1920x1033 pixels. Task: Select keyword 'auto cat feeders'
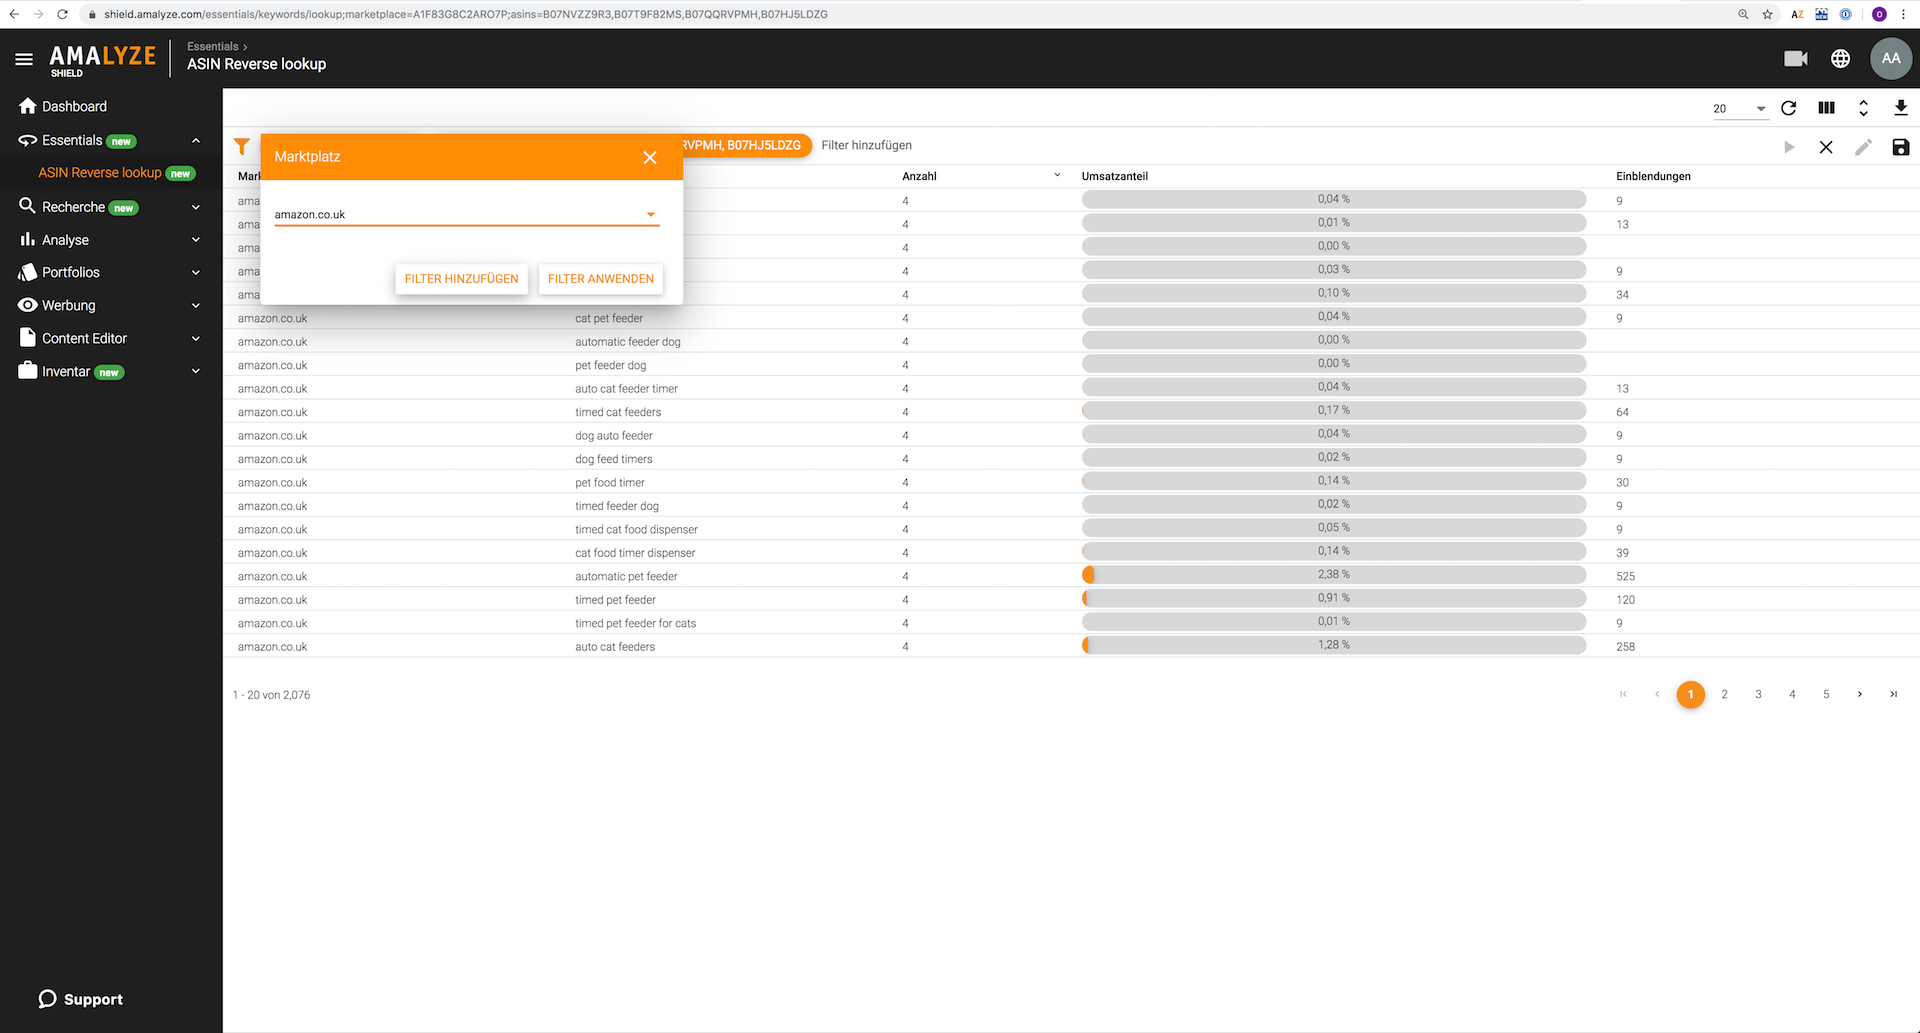(x=615, y=647)
